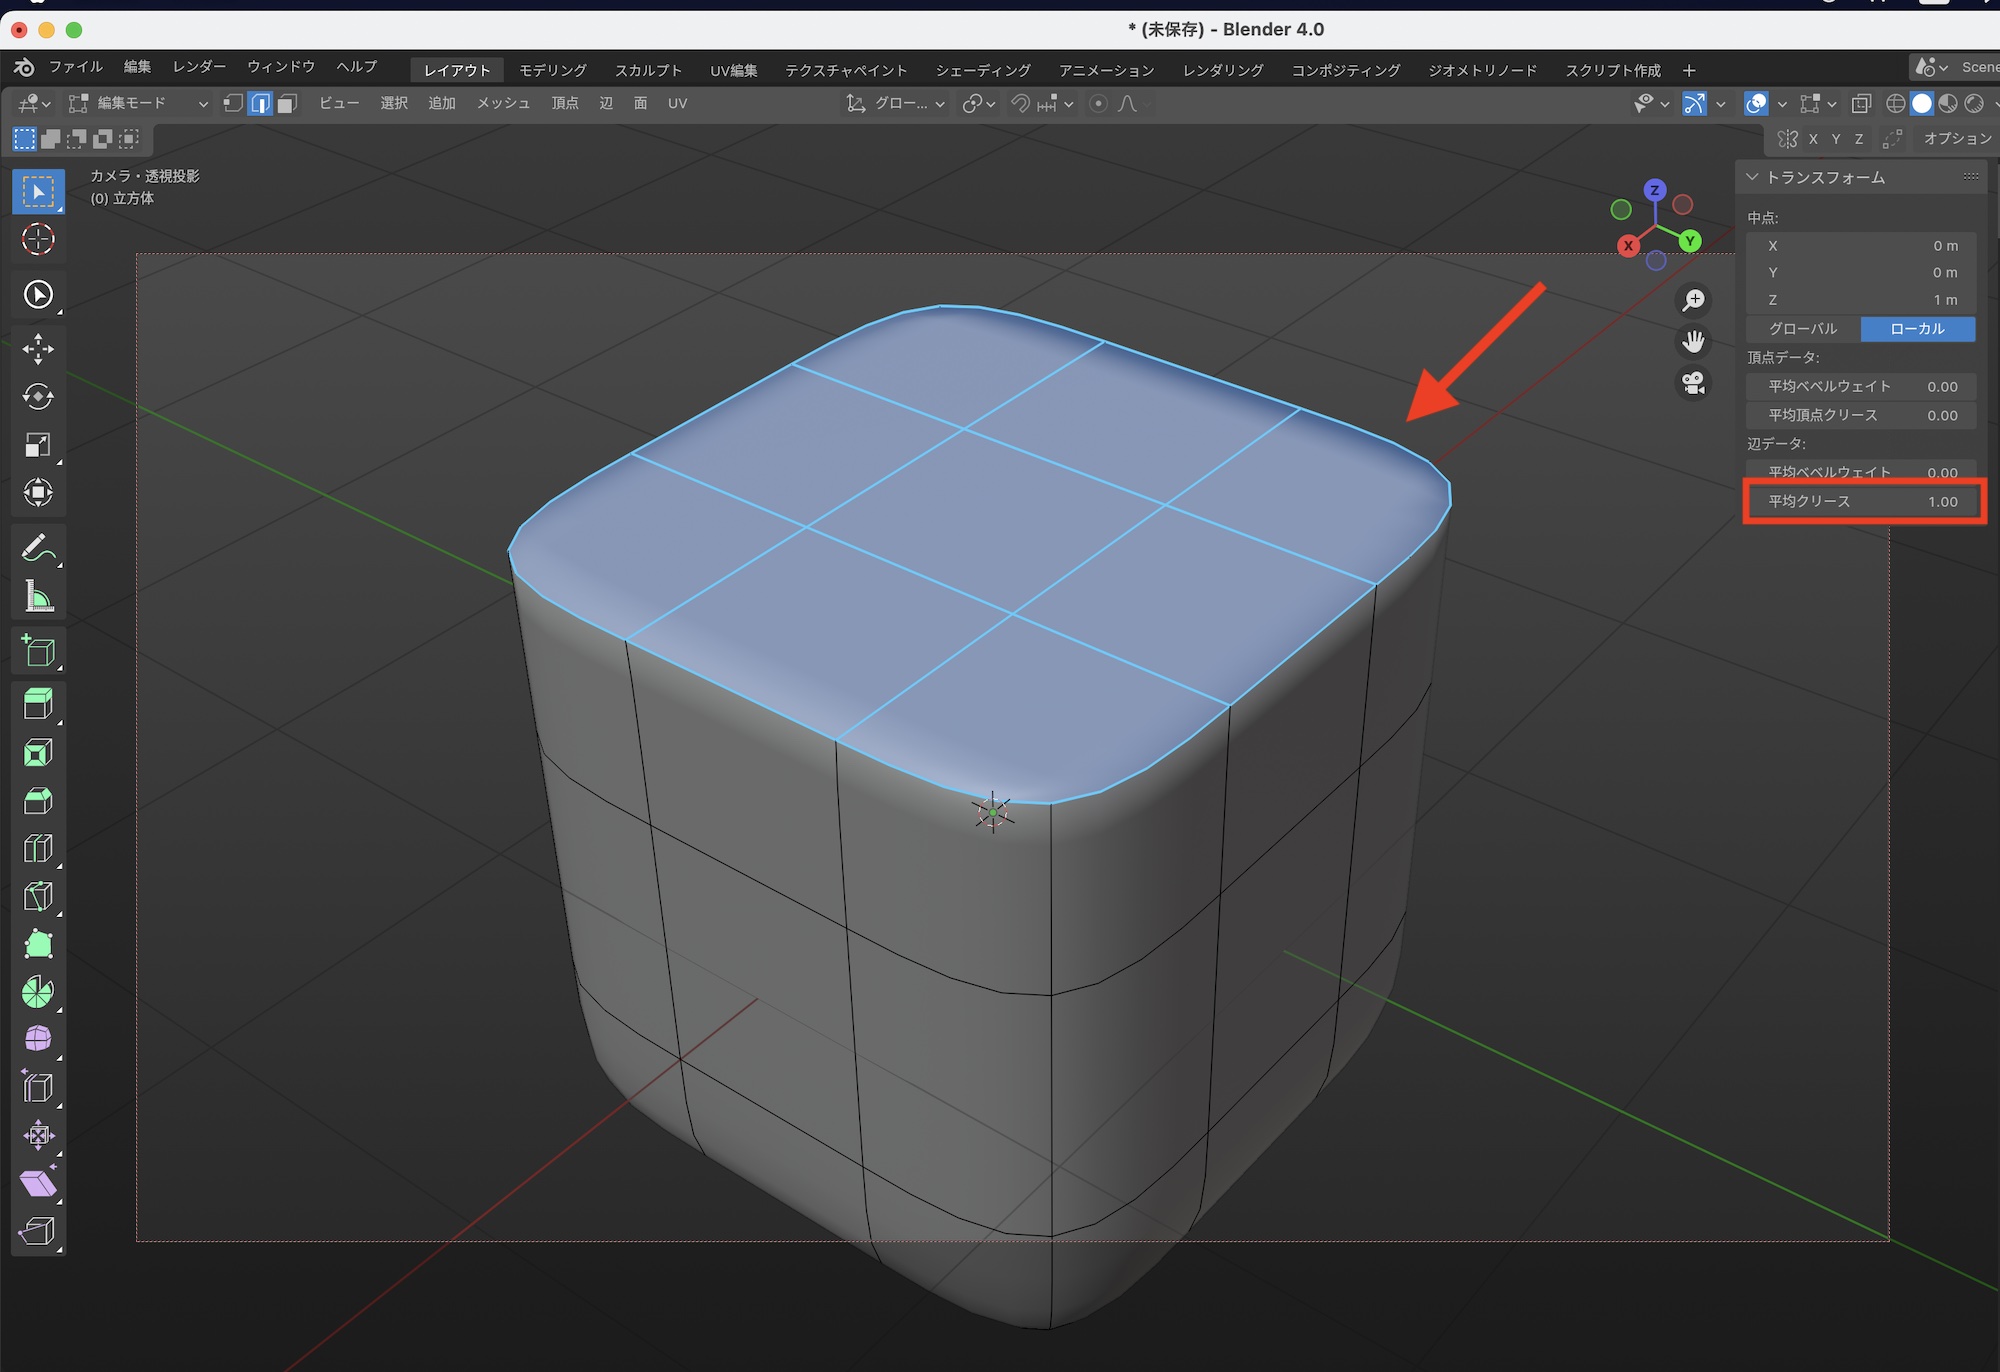2000x1372 pixels.
Task: Open the メッシュ menu
Action: [x=503, y=104]
